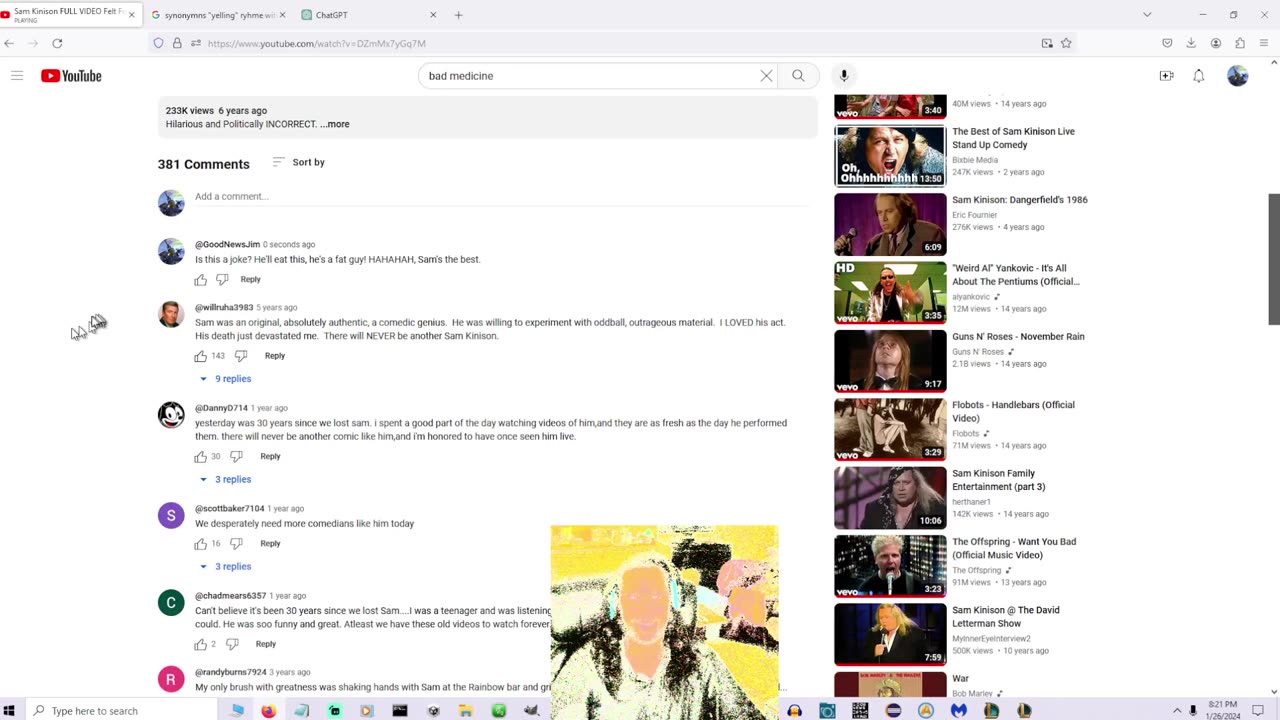Open a new browser tab
This screenshot has height=720, width=1280.
(458, 15)
